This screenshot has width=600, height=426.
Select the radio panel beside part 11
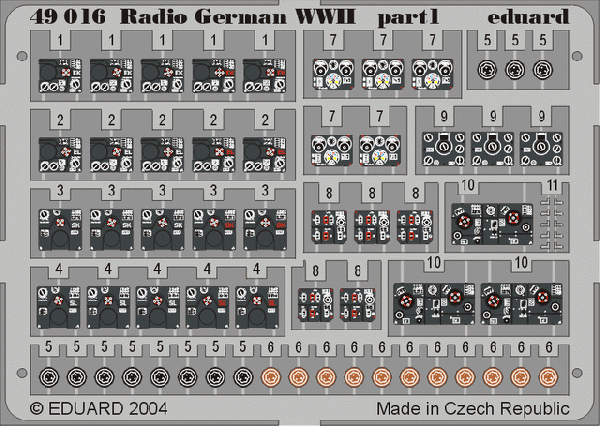coord(492,224)
